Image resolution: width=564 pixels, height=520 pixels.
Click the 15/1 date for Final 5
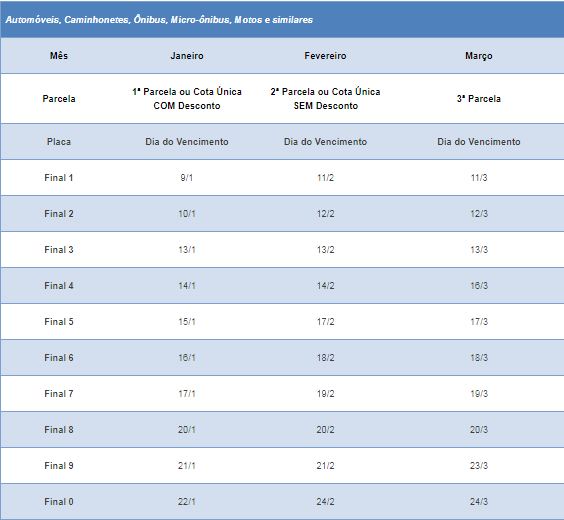[x=187, y=321]
